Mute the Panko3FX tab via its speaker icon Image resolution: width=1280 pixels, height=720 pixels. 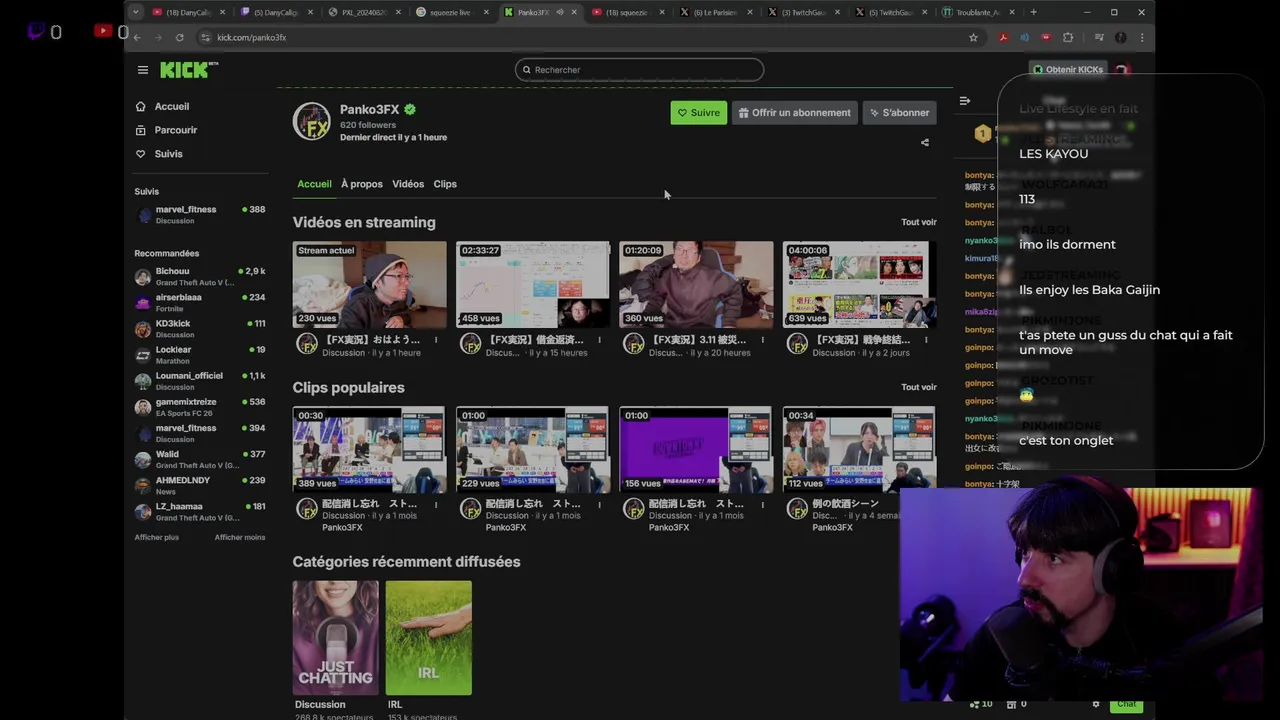pos(560,12)
